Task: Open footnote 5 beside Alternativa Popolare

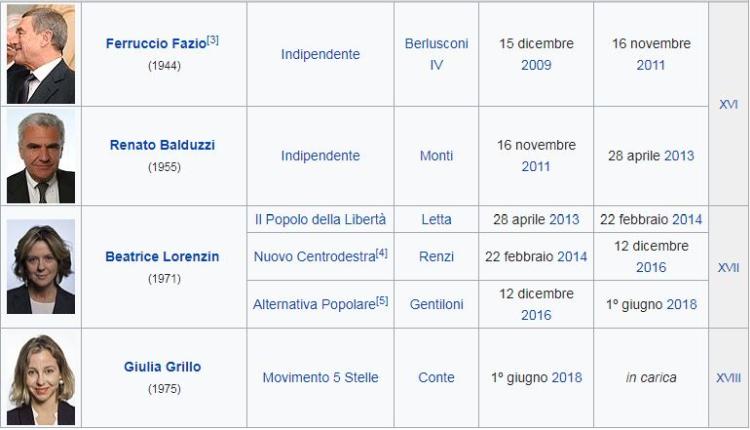Action: 382,301
